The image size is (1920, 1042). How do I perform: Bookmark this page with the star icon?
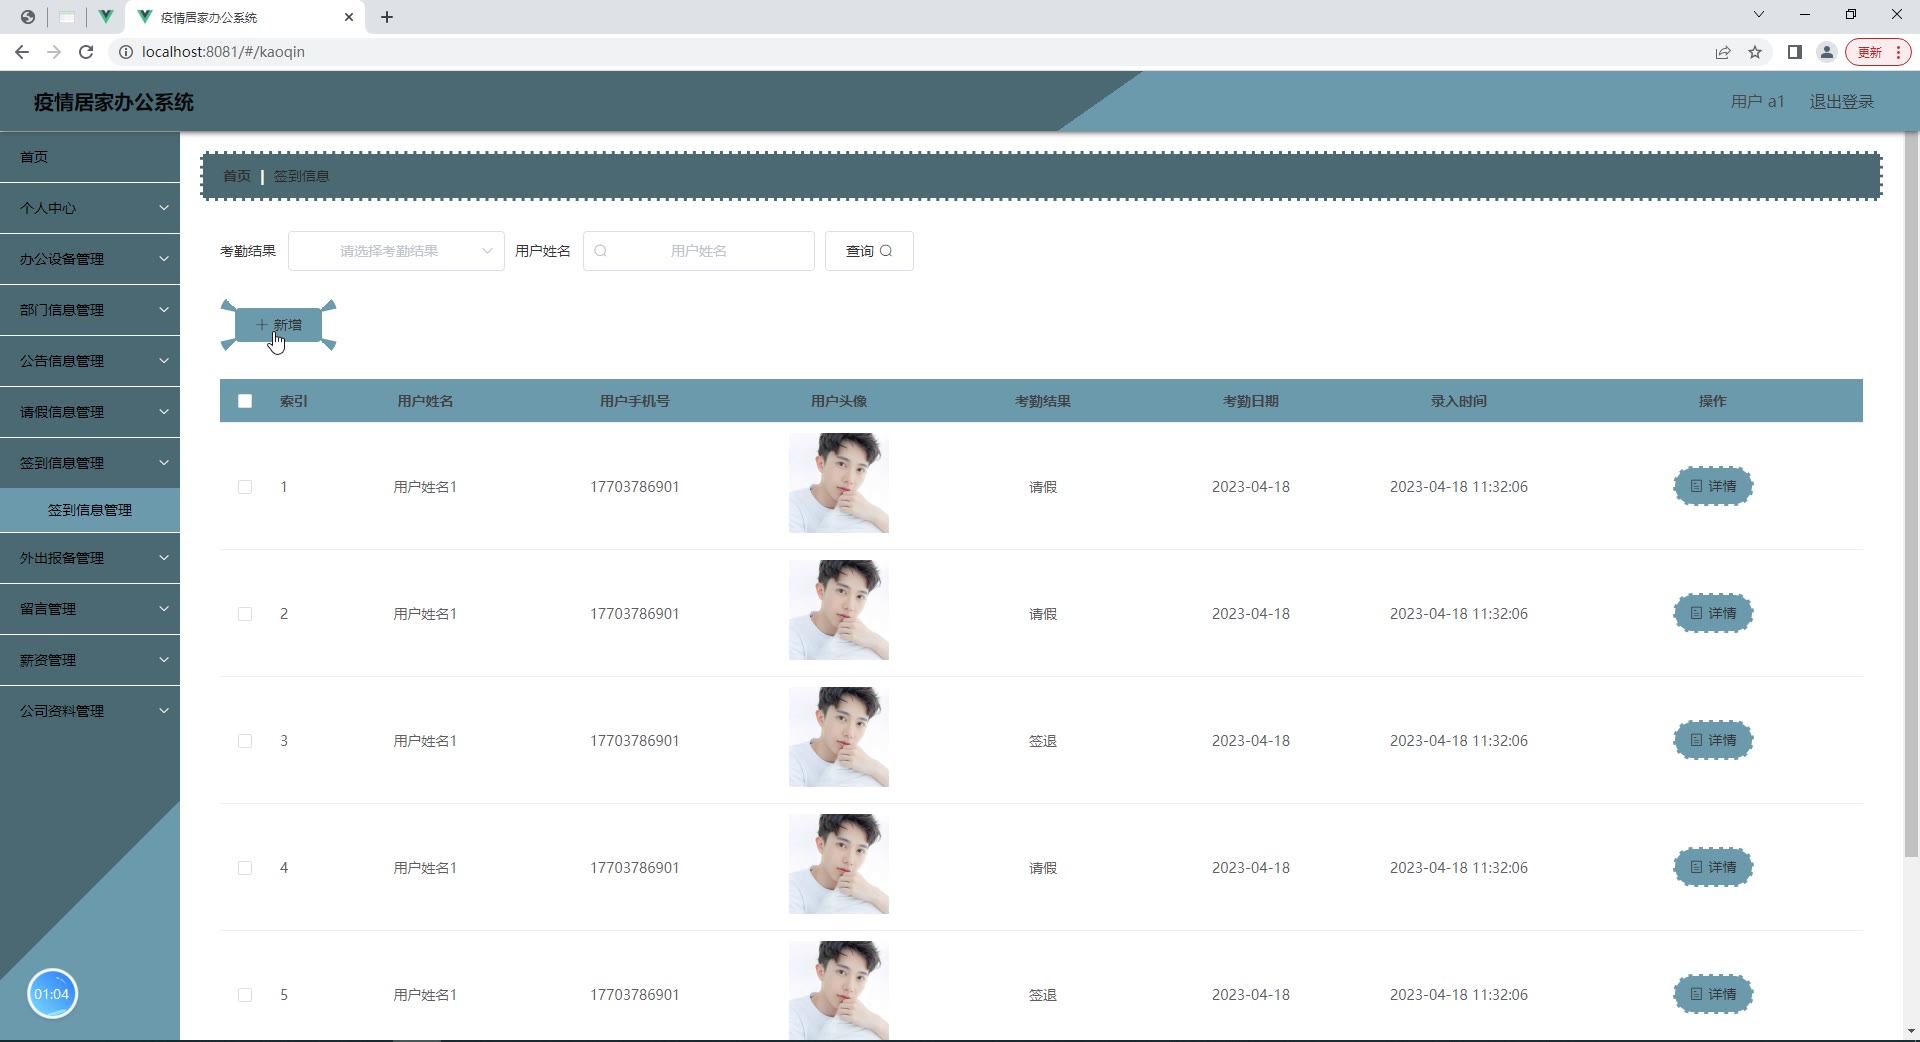pyautogui.click(x=1755, y=52)
